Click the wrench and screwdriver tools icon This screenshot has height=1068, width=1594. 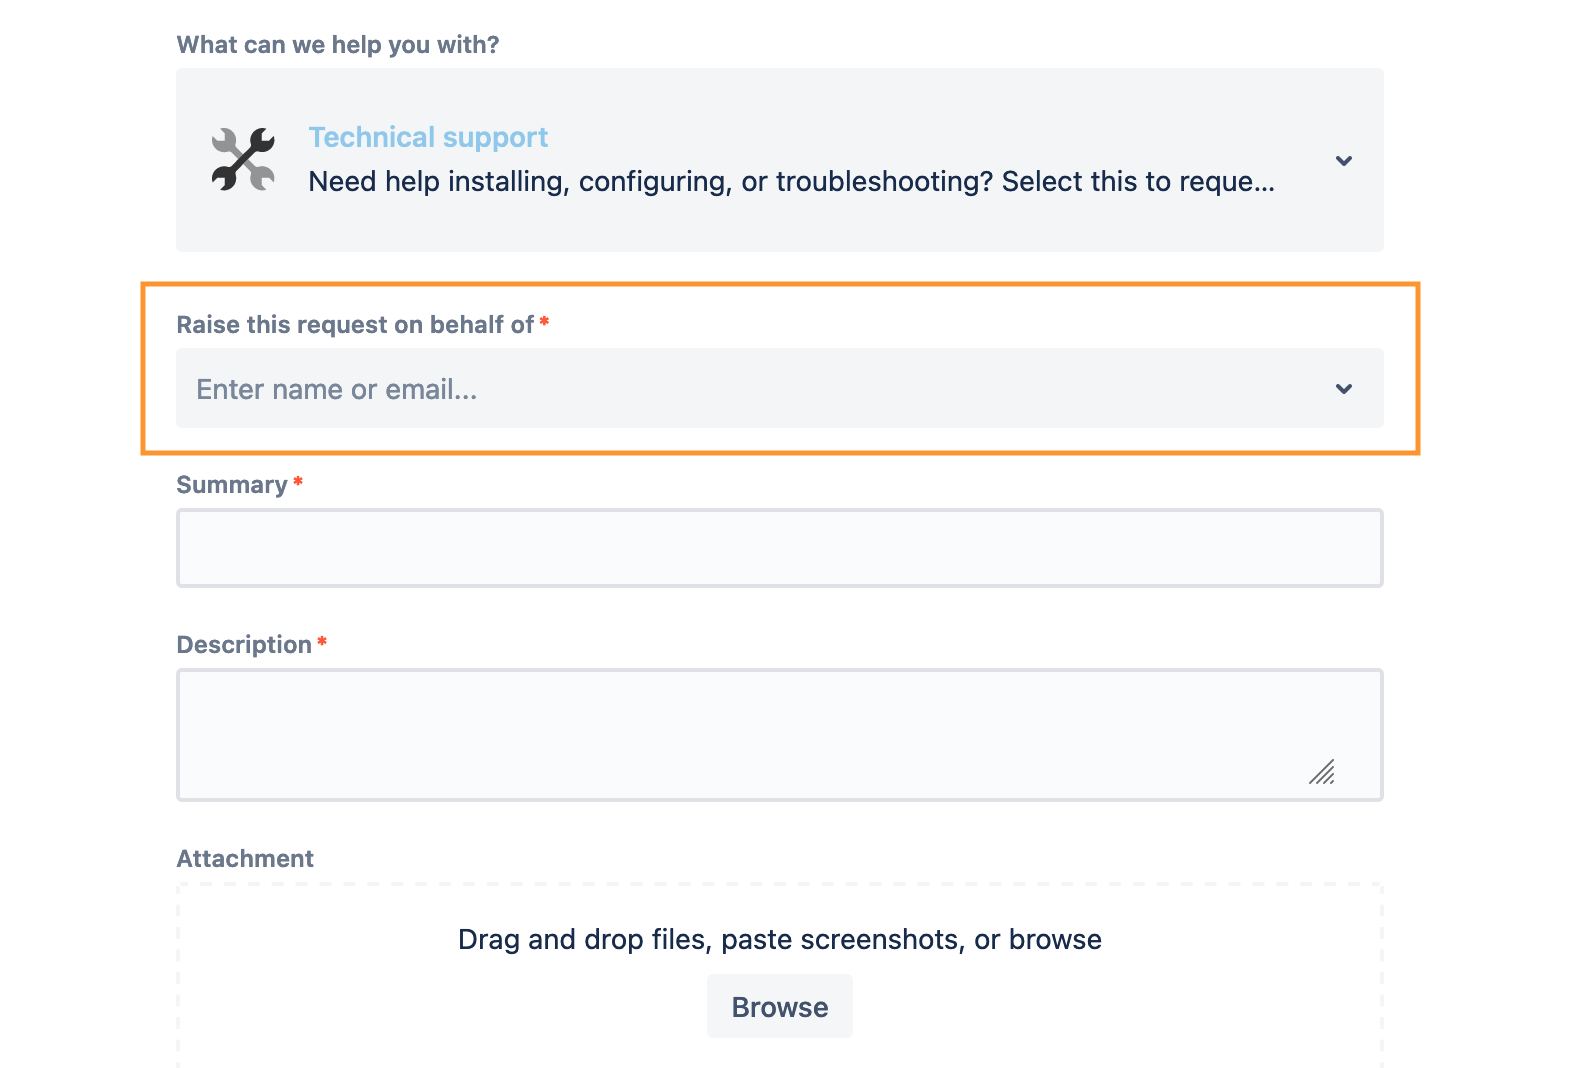tap(243, 160)
